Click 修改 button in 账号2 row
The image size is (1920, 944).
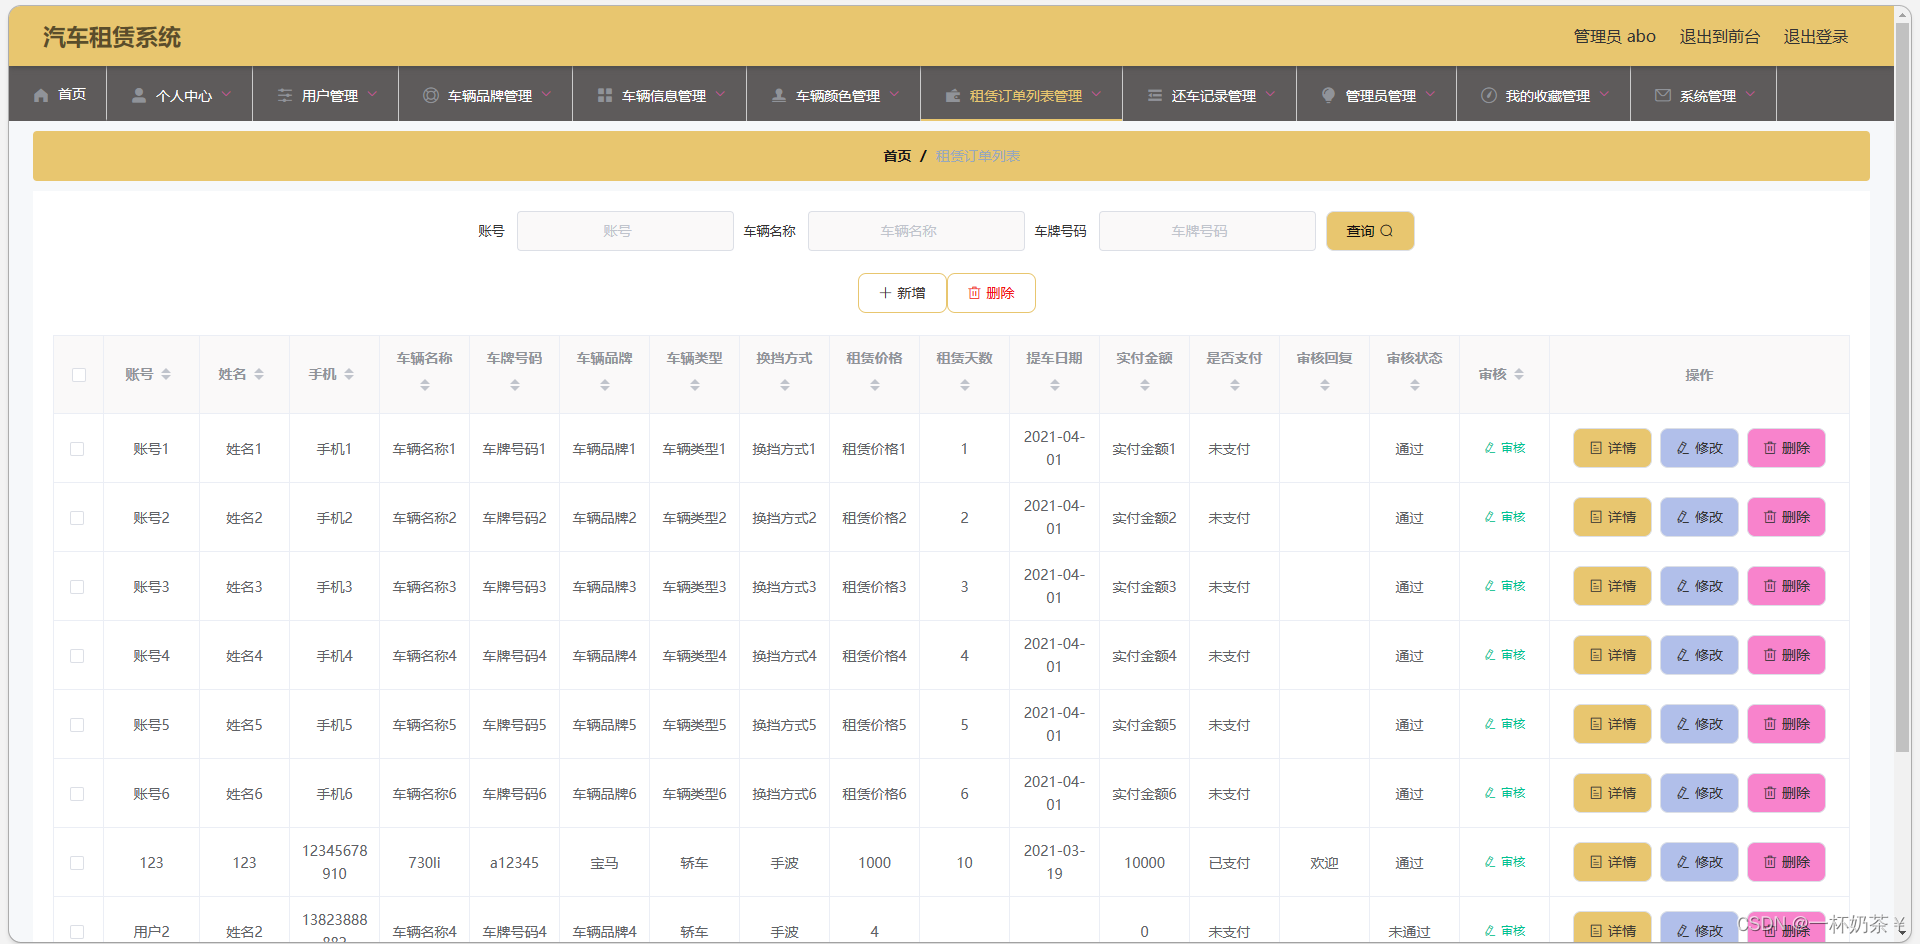[1699, 517]
